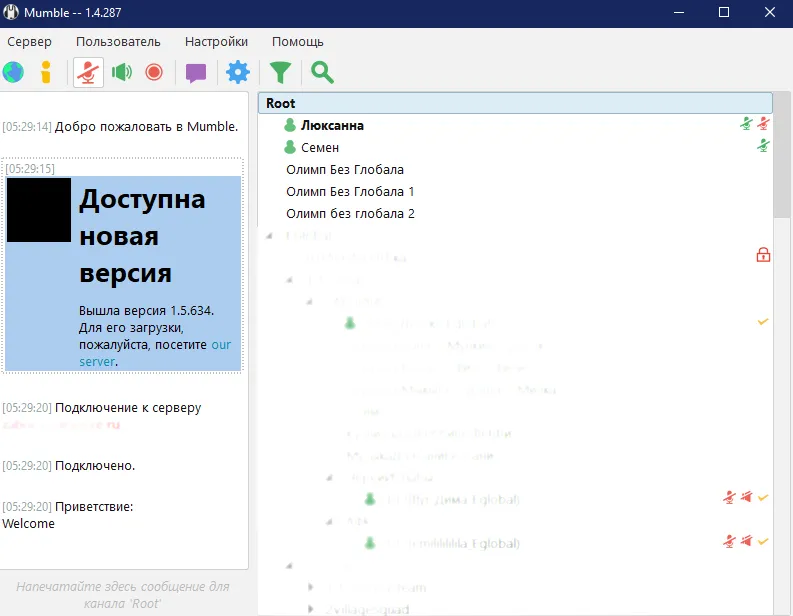Select the mililililа_Eglobal user row

[x=515, y=544]
